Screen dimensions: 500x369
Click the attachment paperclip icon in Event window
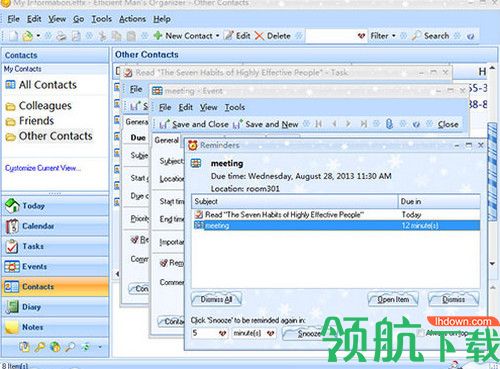click(x=389, y=124)
